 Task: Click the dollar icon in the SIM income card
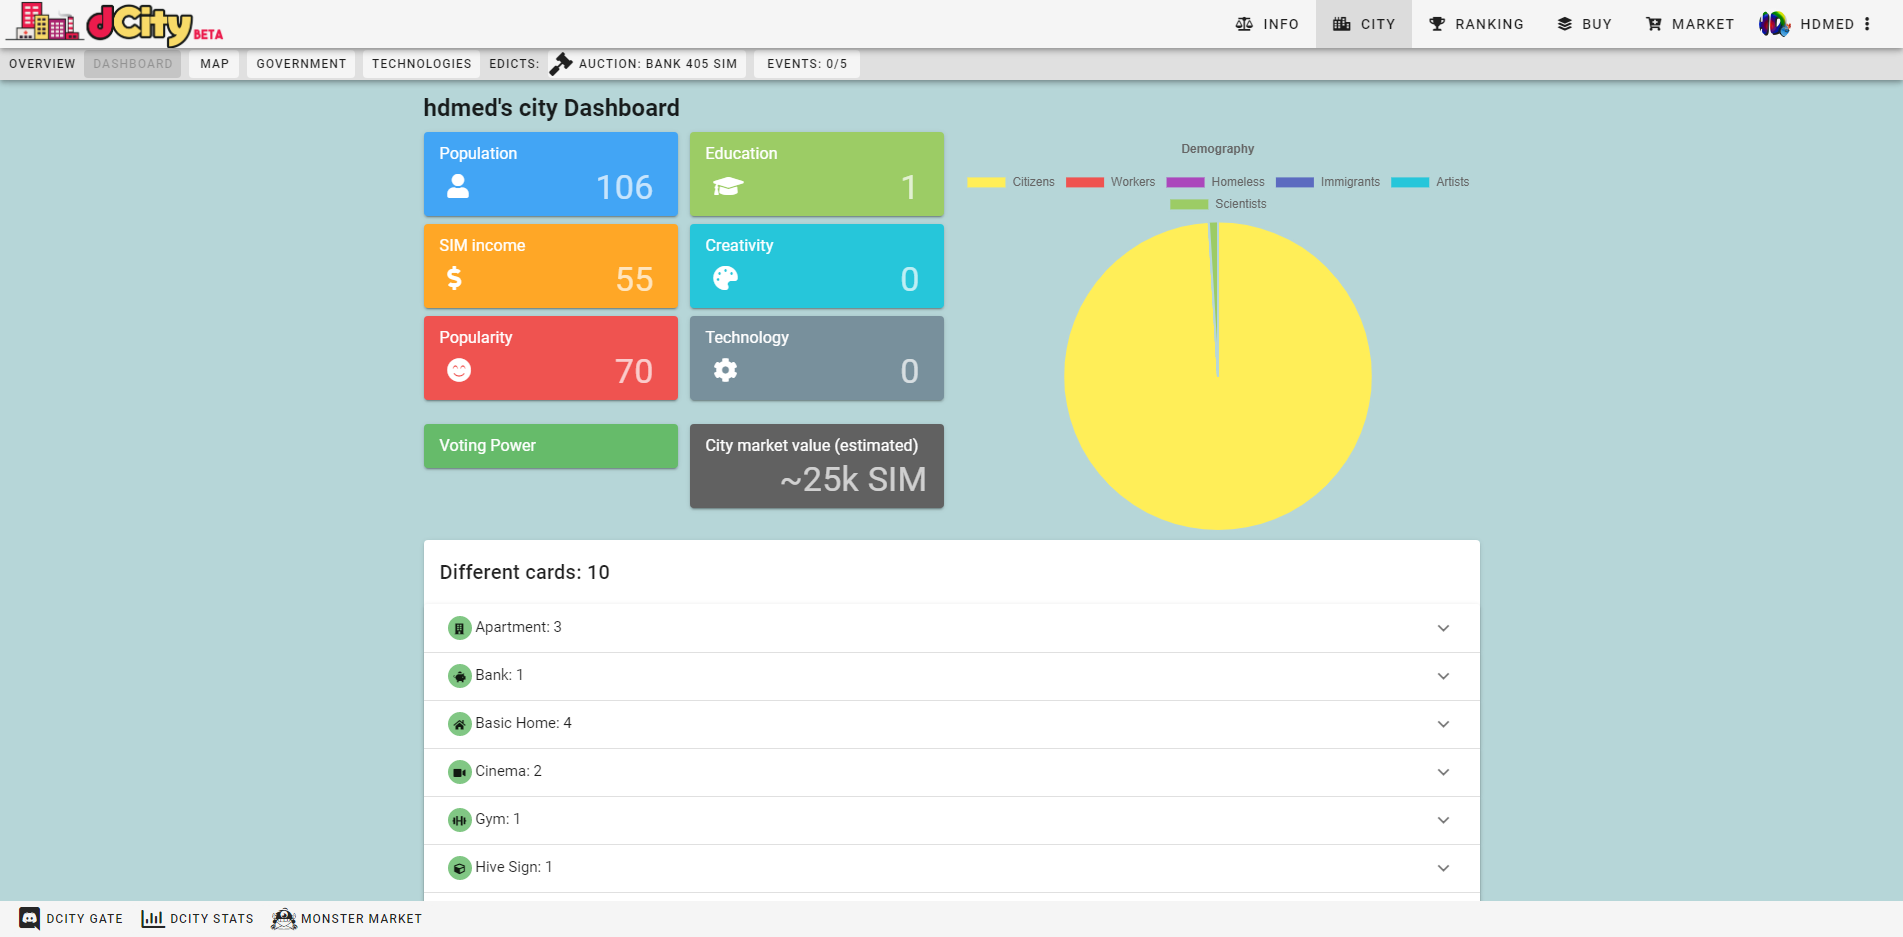point(454,278)
